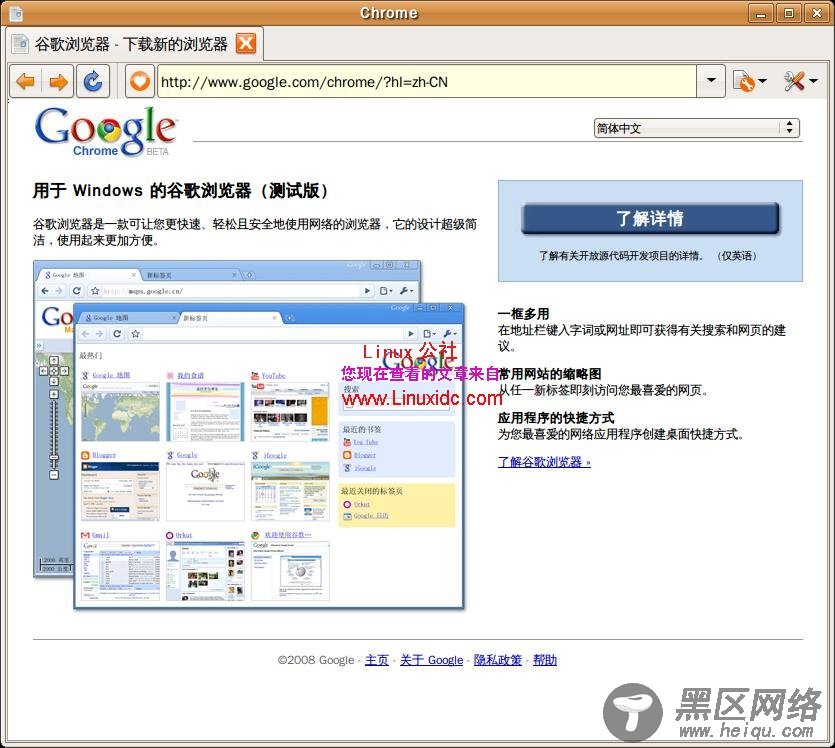The height and width of the screenshot is (748, 835).
Task: Click the page icon on the tab
Action: pyautogui.click(x=20, y=44)
